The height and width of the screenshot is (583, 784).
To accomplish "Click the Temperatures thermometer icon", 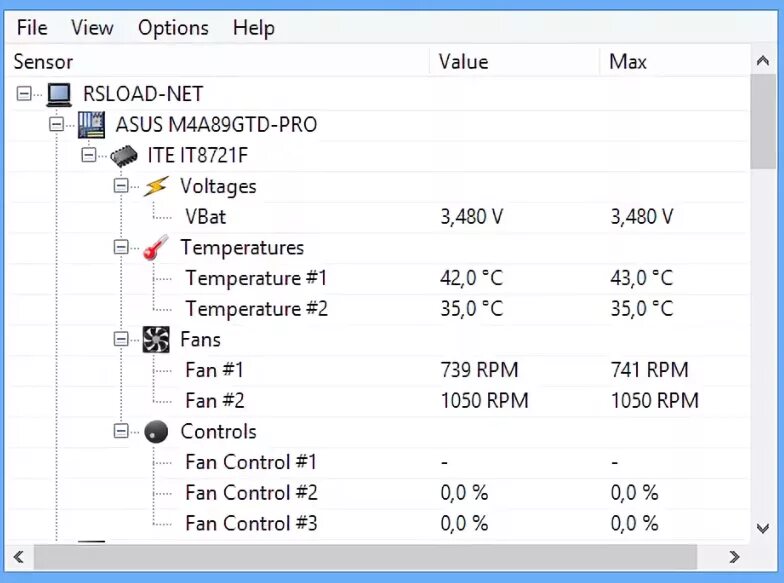I will [x=156, y=248].
